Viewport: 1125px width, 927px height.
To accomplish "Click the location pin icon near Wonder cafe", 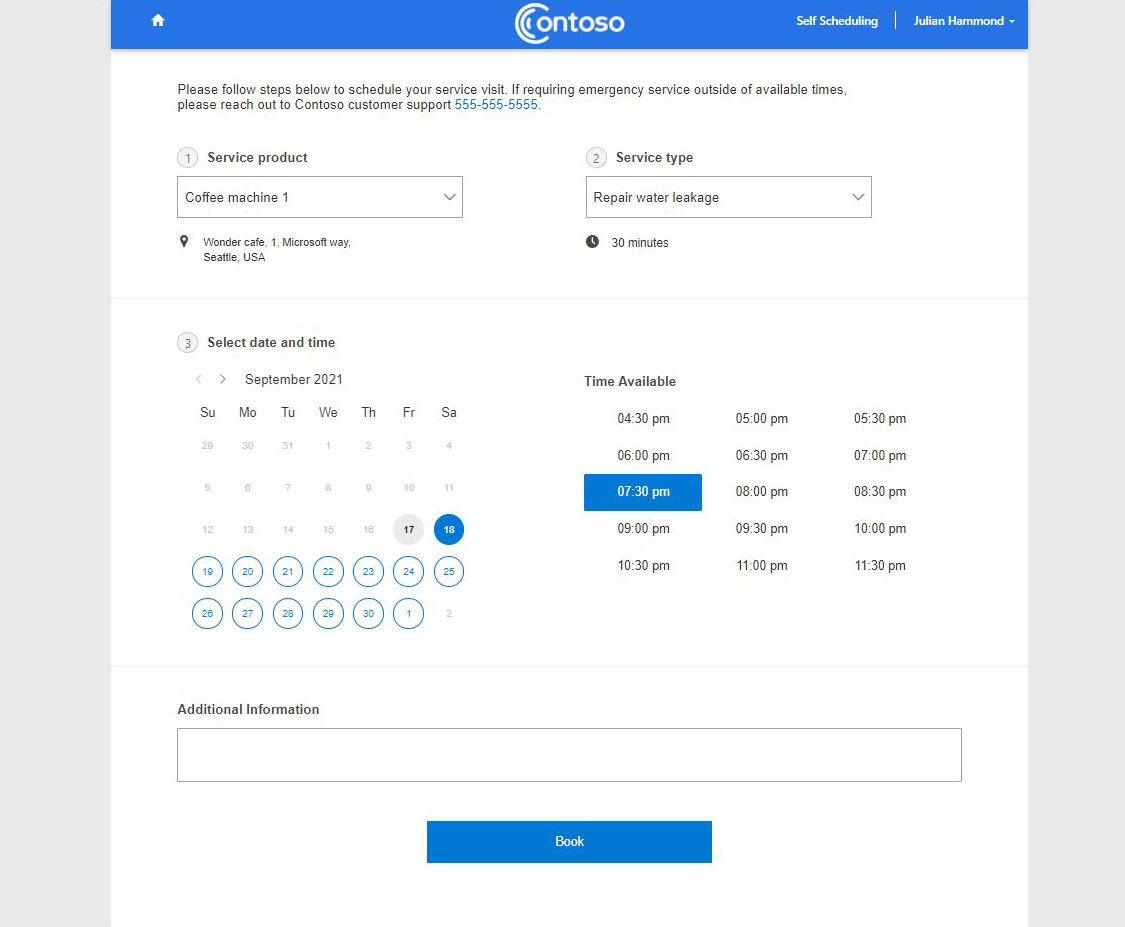I will tap(185, 241).
